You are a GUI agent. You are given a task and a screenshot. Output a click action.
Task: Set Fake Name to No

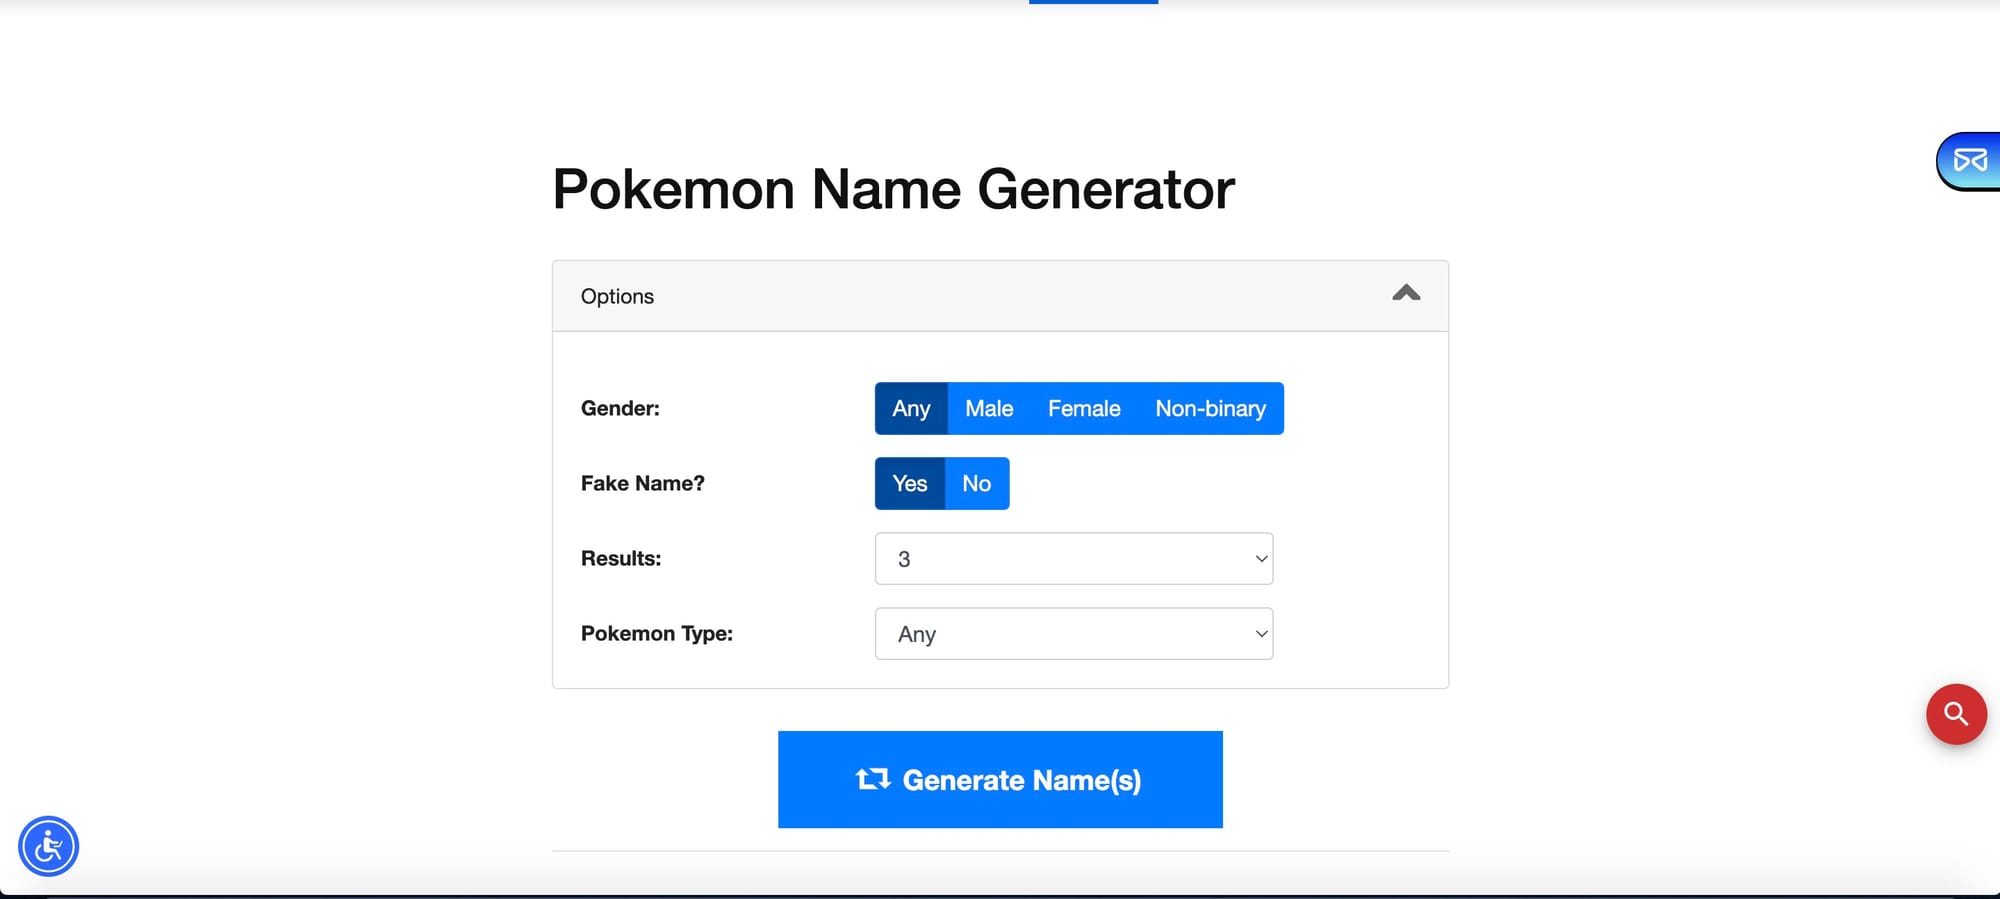tap(977, 483)
